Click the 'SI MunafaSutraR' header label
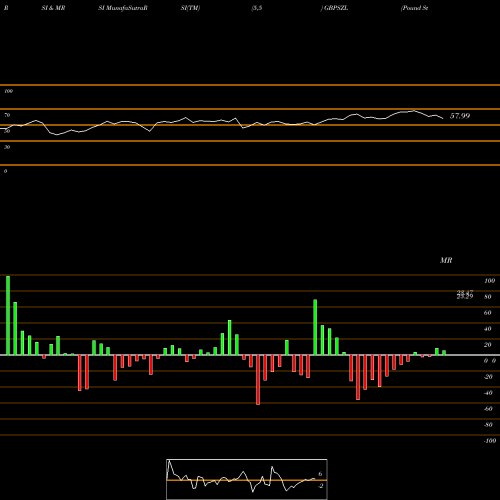Image resolution: width=500 pixels, height=500 pixels. click(123, 8)
